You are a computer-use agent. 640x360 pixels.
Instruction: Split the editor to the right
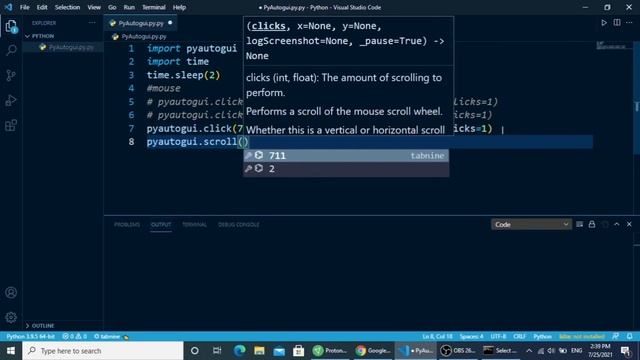coord(617,23)
